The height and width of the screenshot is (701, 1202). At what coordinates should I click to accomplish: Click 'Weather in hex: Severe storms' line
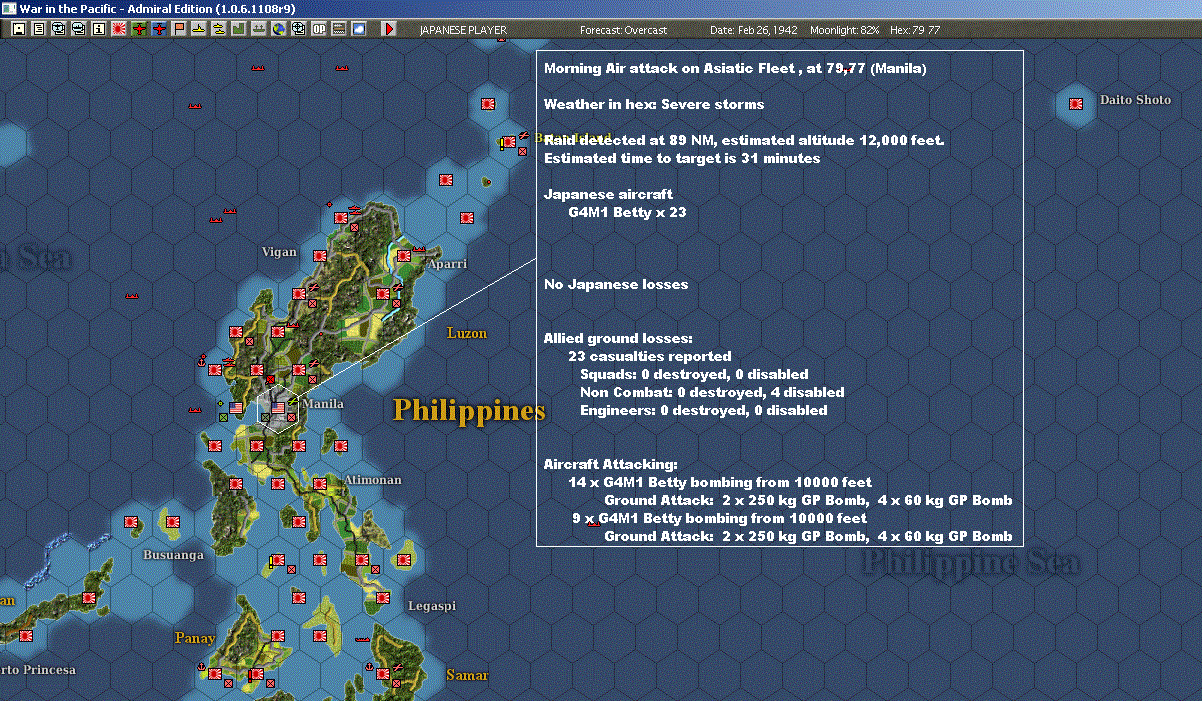[654, 105]
